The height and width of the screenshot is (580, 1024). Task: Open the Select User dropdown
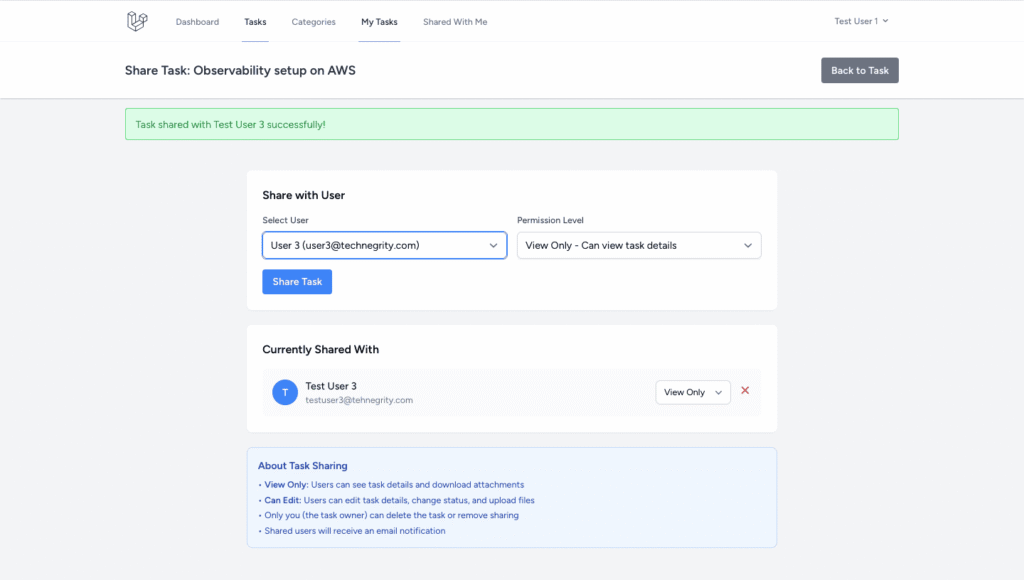pos(384,245)
